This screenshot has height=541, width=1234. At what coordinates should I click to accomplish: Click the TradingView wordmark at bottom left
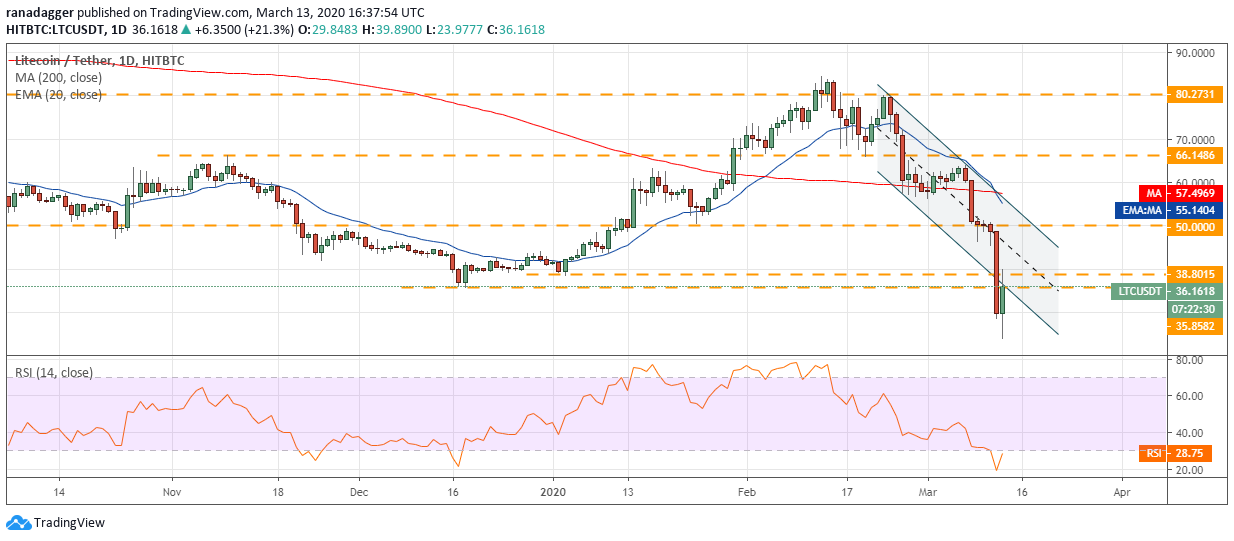[69, 522]
